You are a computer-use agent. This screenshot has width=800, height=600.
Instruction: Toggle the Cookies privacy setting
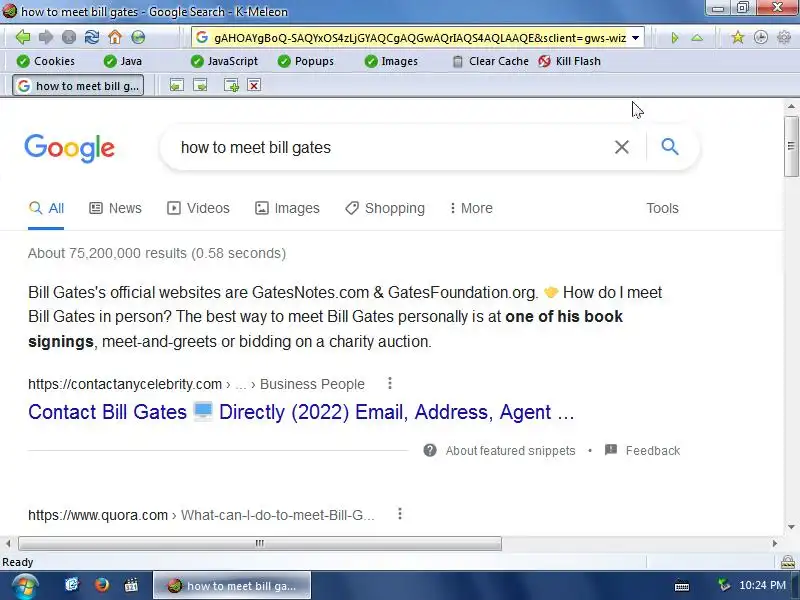point(46,61)
